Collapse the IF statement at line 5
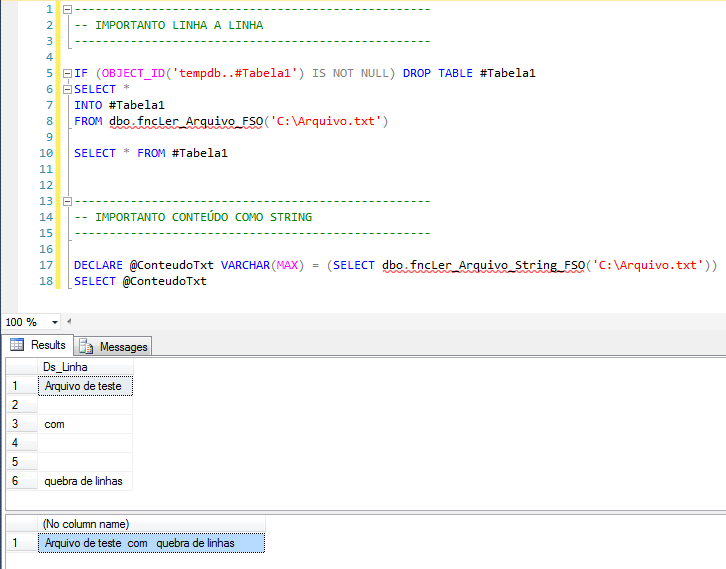Screen dimensions: 726x569 tap(68, 73)
